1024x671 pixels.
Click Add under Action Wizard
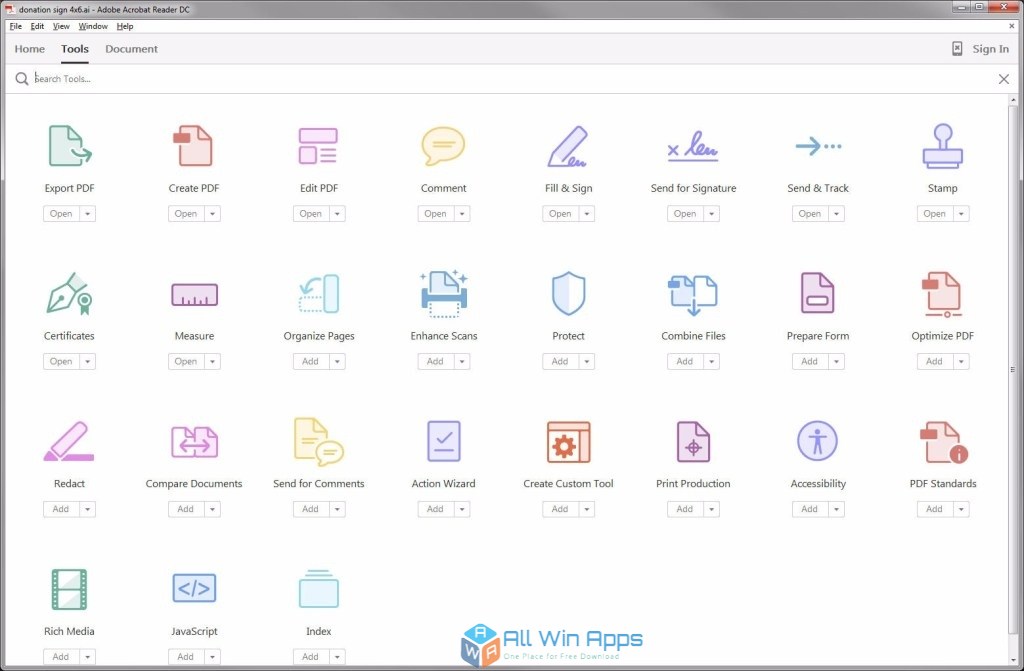[436, 509]
